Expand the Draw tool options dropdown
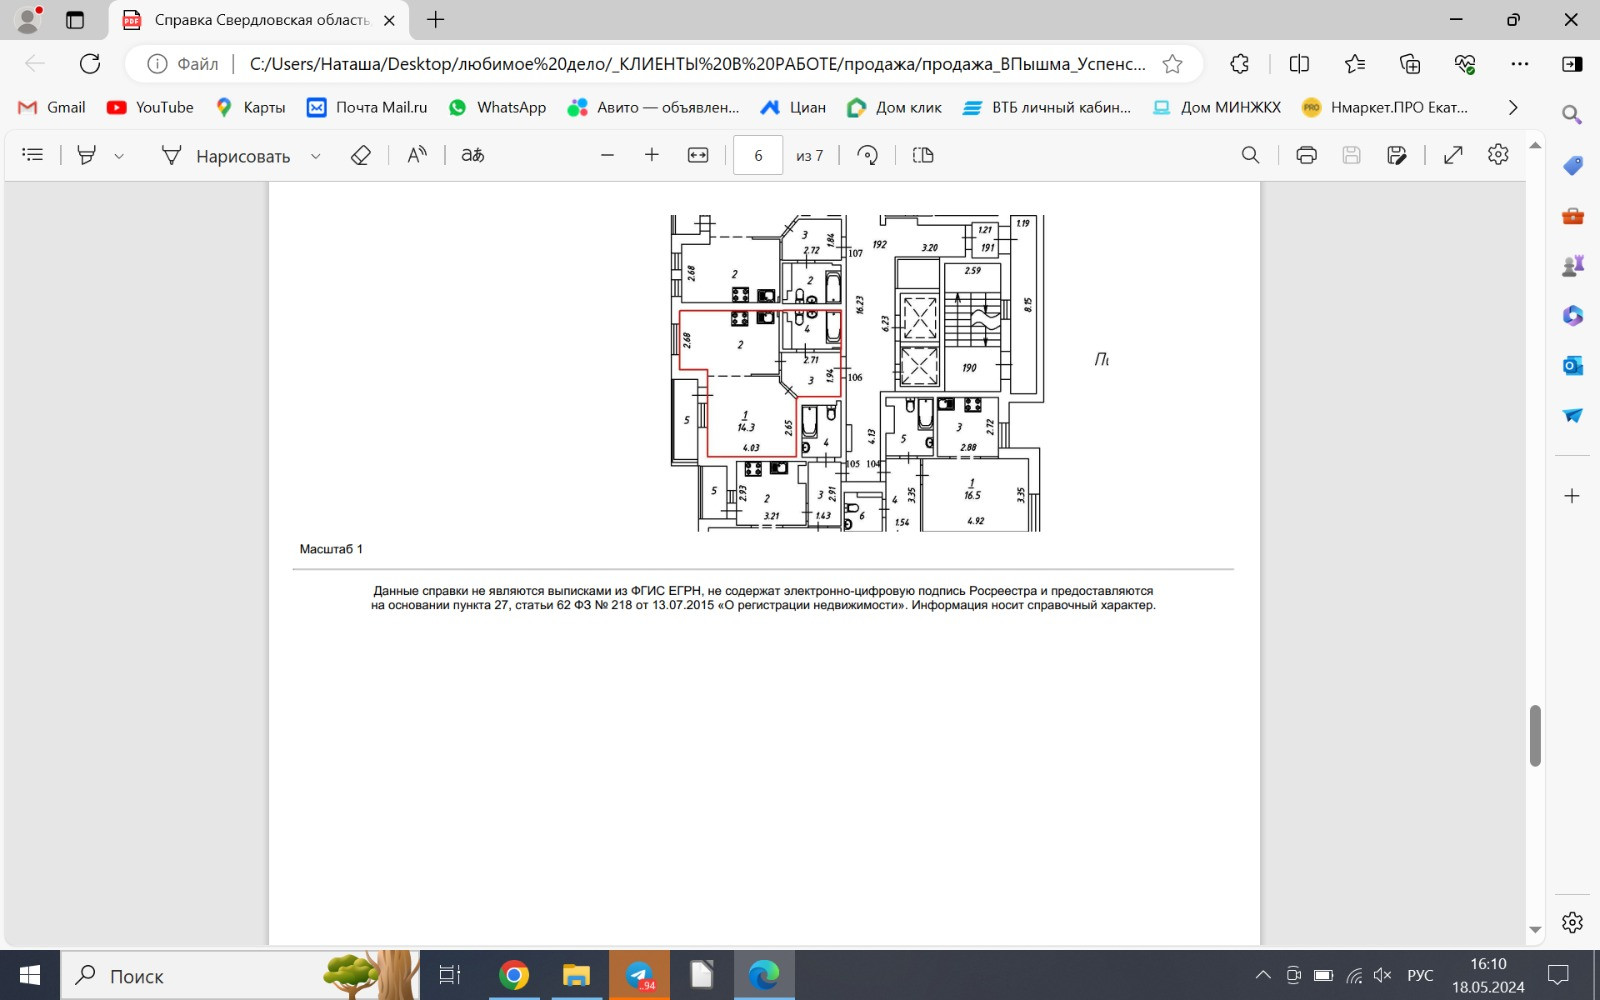 click(x=316, y=156)
